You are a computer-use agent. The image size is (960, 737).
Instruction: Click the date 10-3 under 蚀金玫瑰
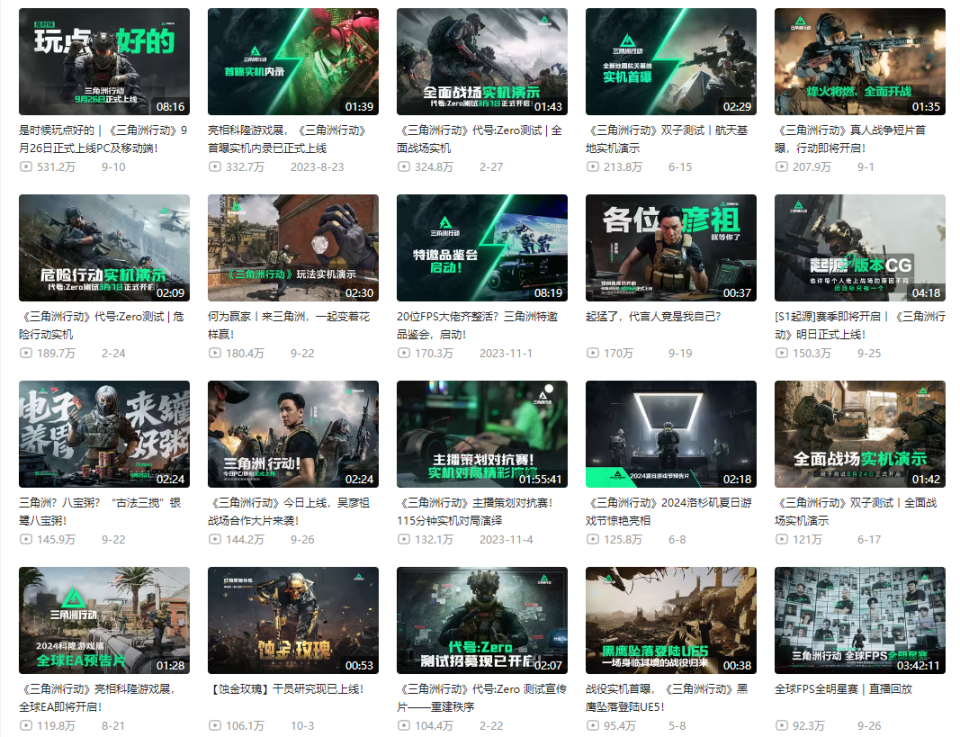(x=302, y=725)
